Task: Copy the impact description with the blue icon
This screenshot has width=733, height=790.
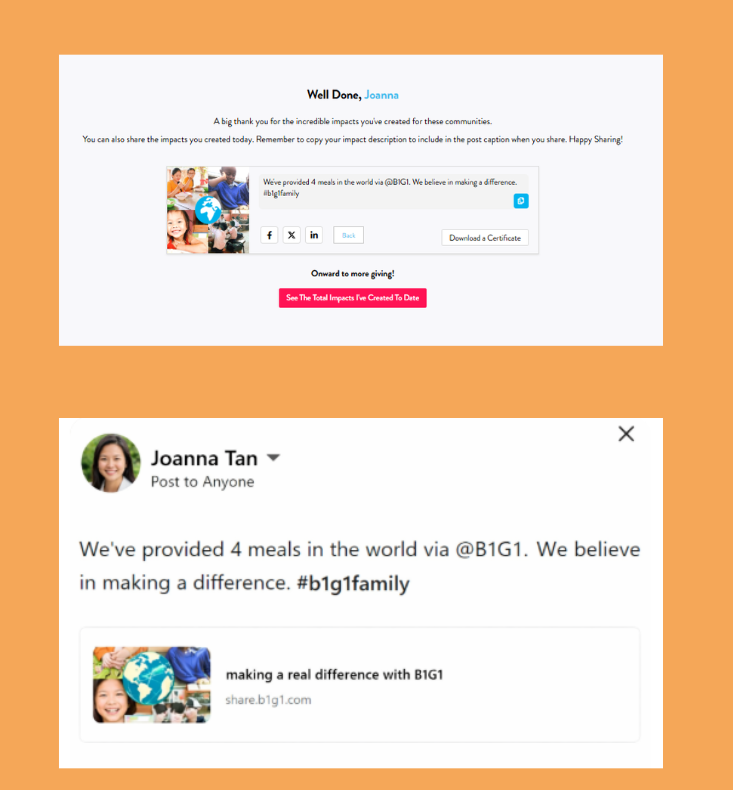Action: click(521, 201)
